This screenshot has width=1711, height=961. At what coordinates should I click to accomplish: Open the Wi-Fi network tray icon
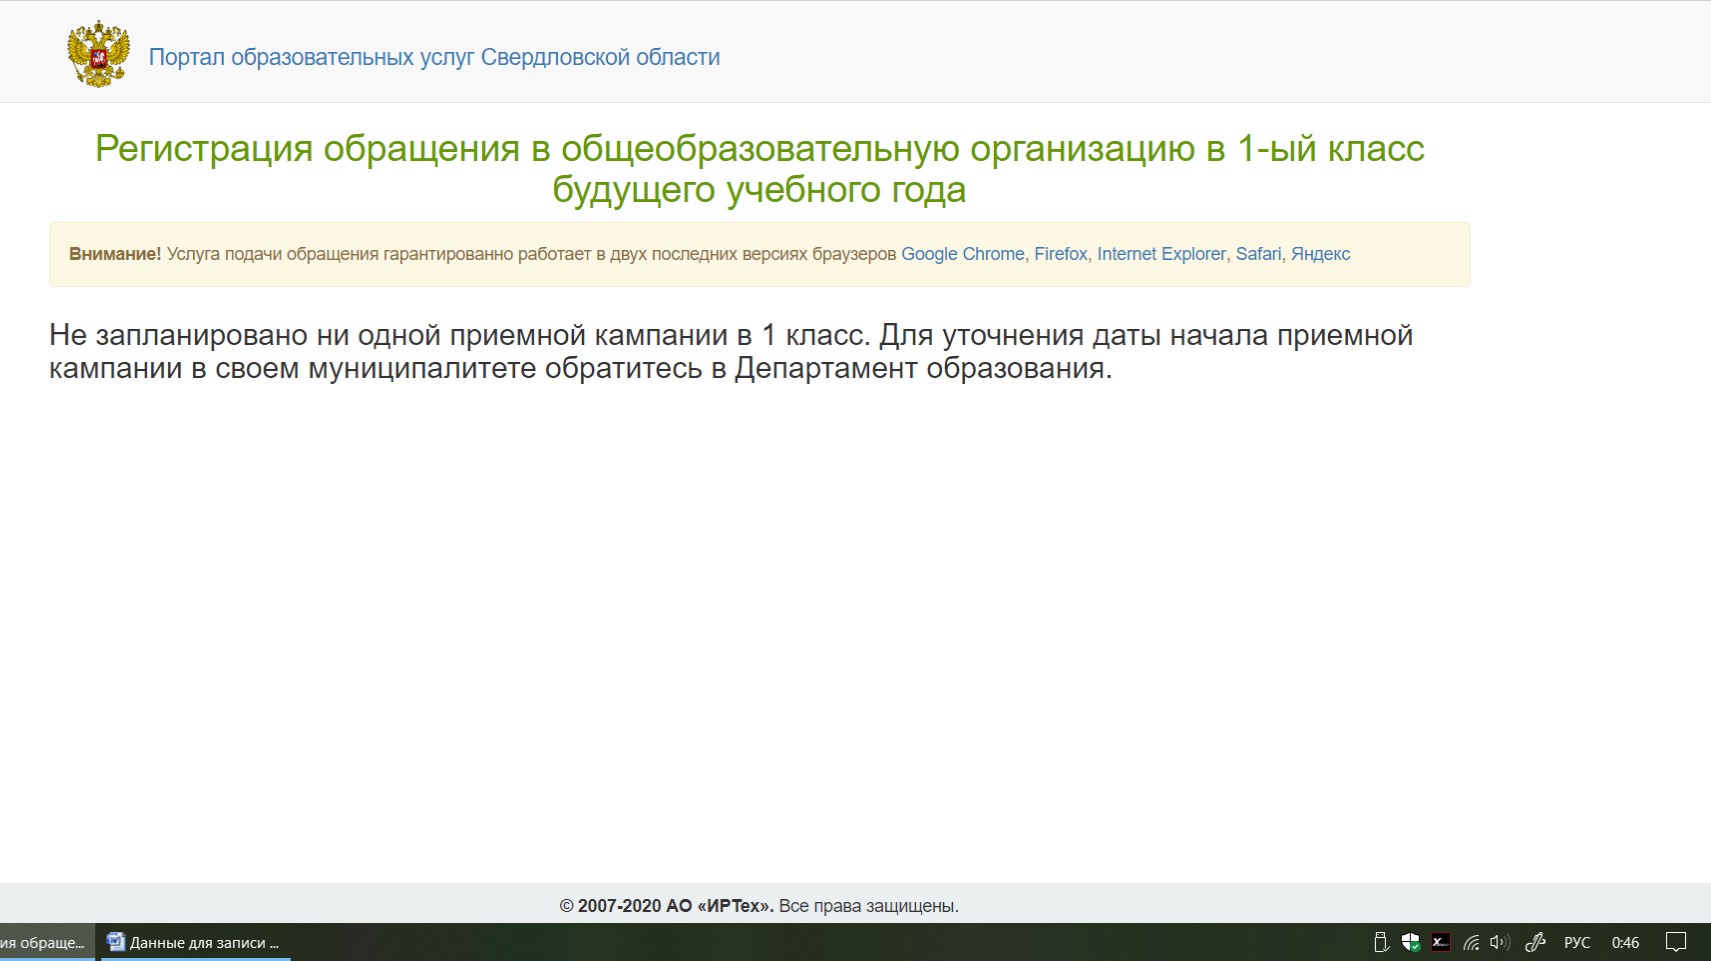coord(1471,942)
